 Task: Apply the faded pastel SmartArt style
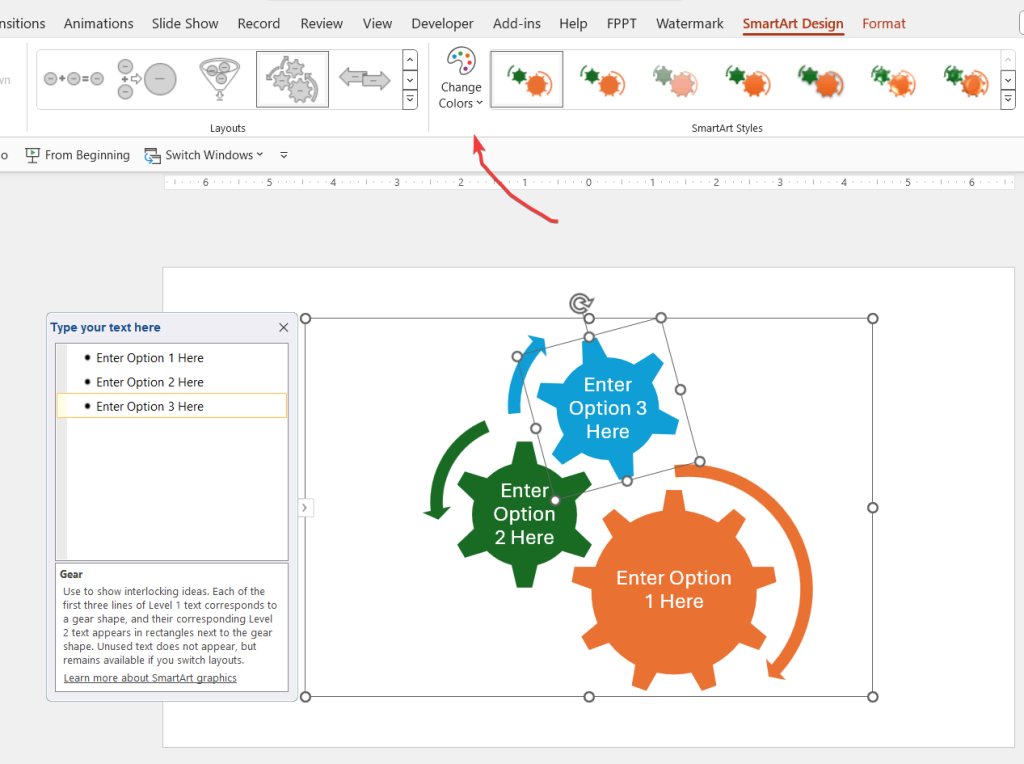[x=675, y=79]
